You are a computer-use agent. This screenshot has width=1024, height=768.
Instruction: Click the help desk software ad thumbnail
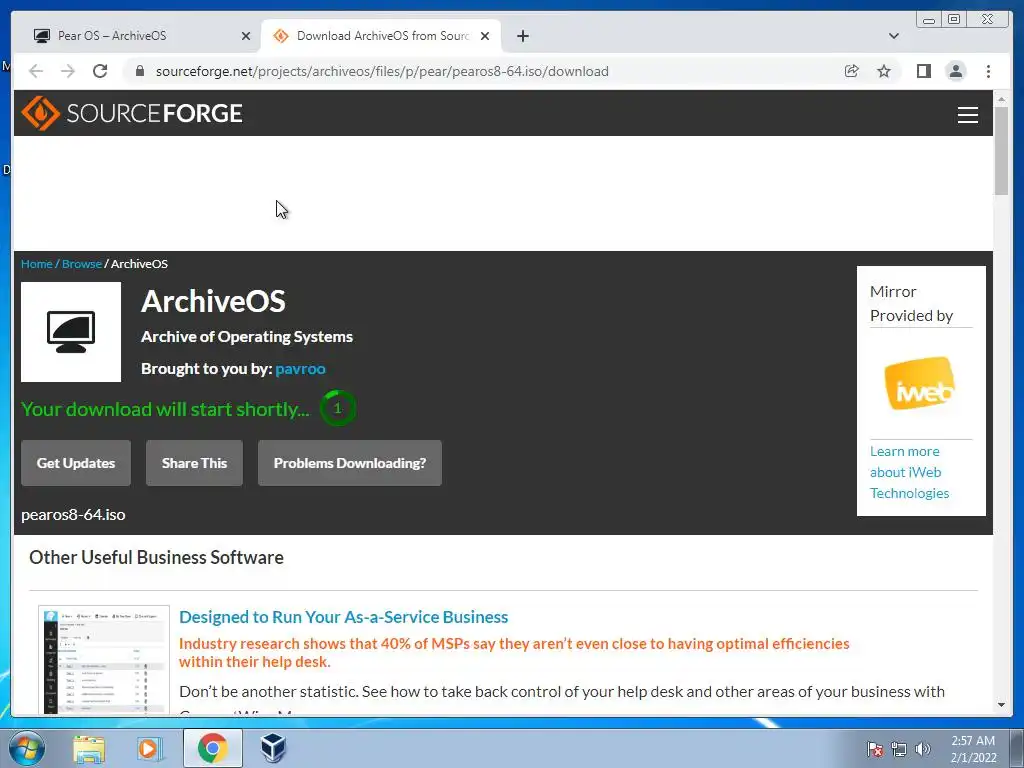pyautogui.click(x=104, y=660)
